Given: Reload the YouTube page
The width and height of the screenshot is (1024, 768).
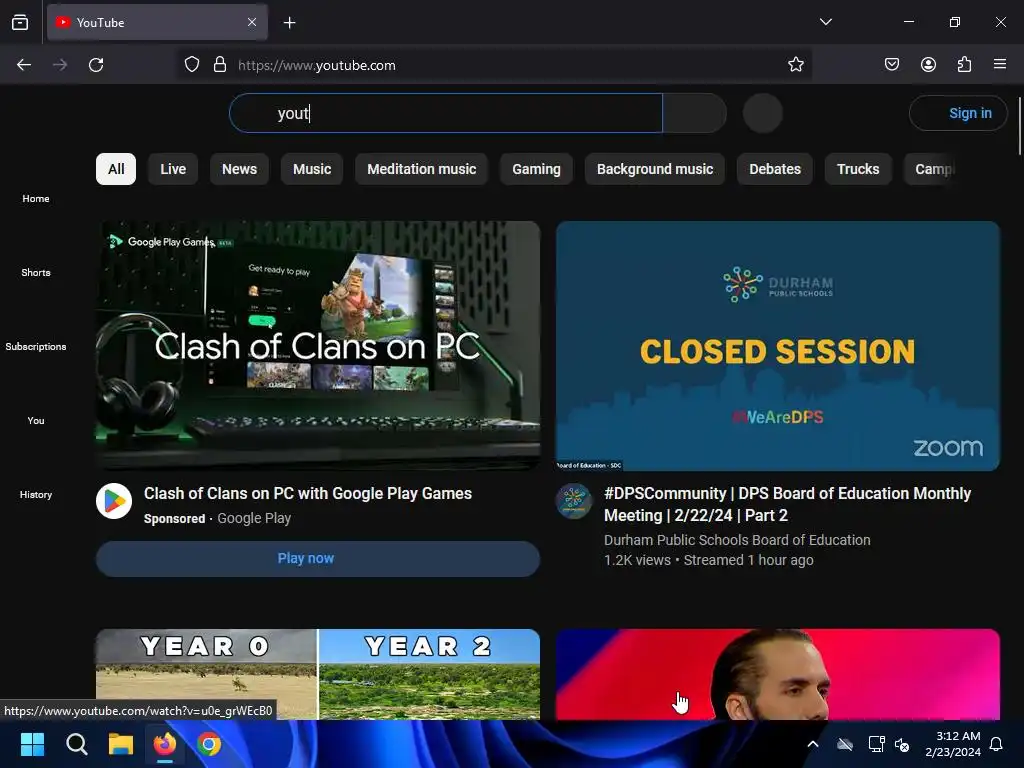Looking at the screenshot, I should point(96,65).
